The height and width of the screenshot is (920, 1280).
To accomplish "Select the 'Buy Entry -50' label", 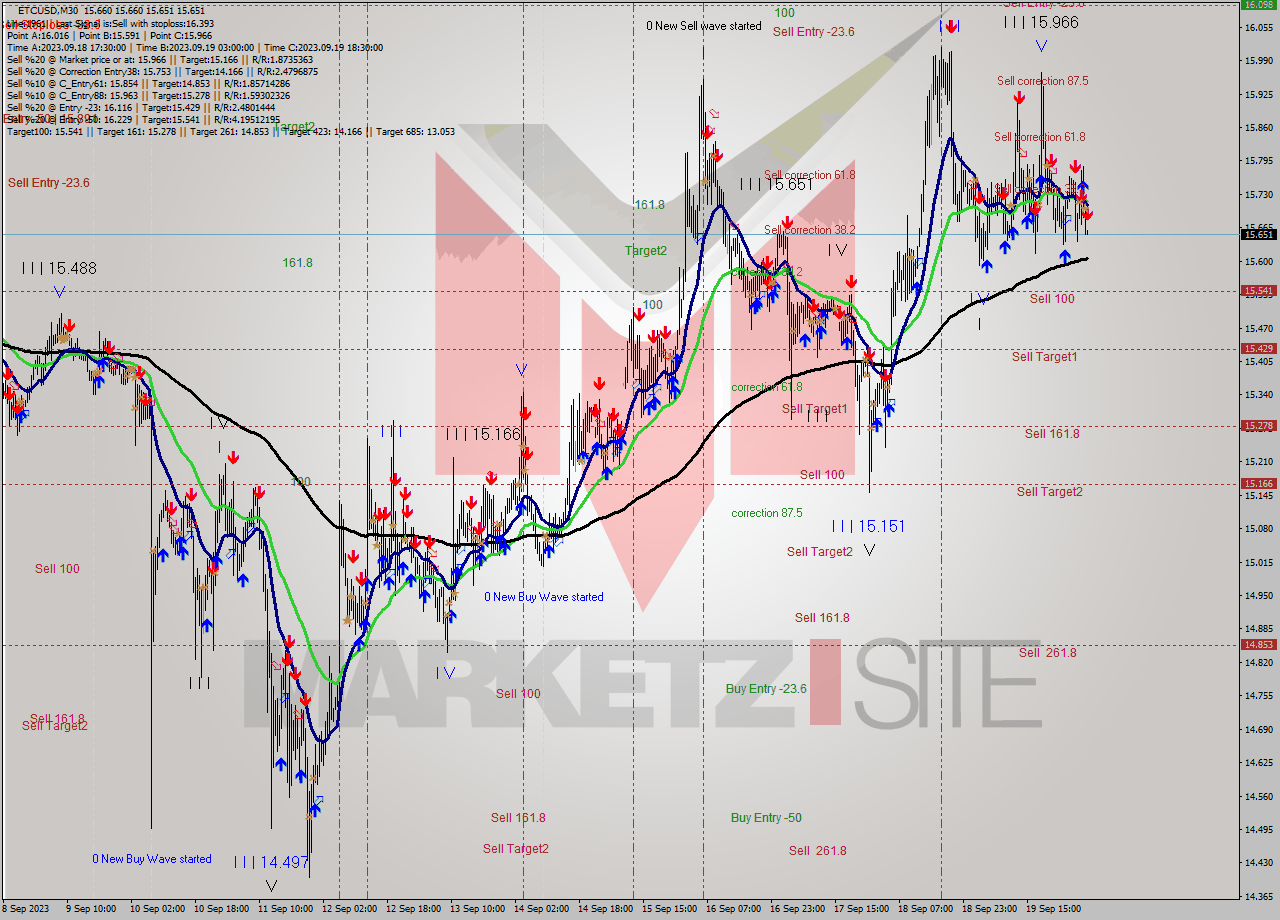I will 766,818.
